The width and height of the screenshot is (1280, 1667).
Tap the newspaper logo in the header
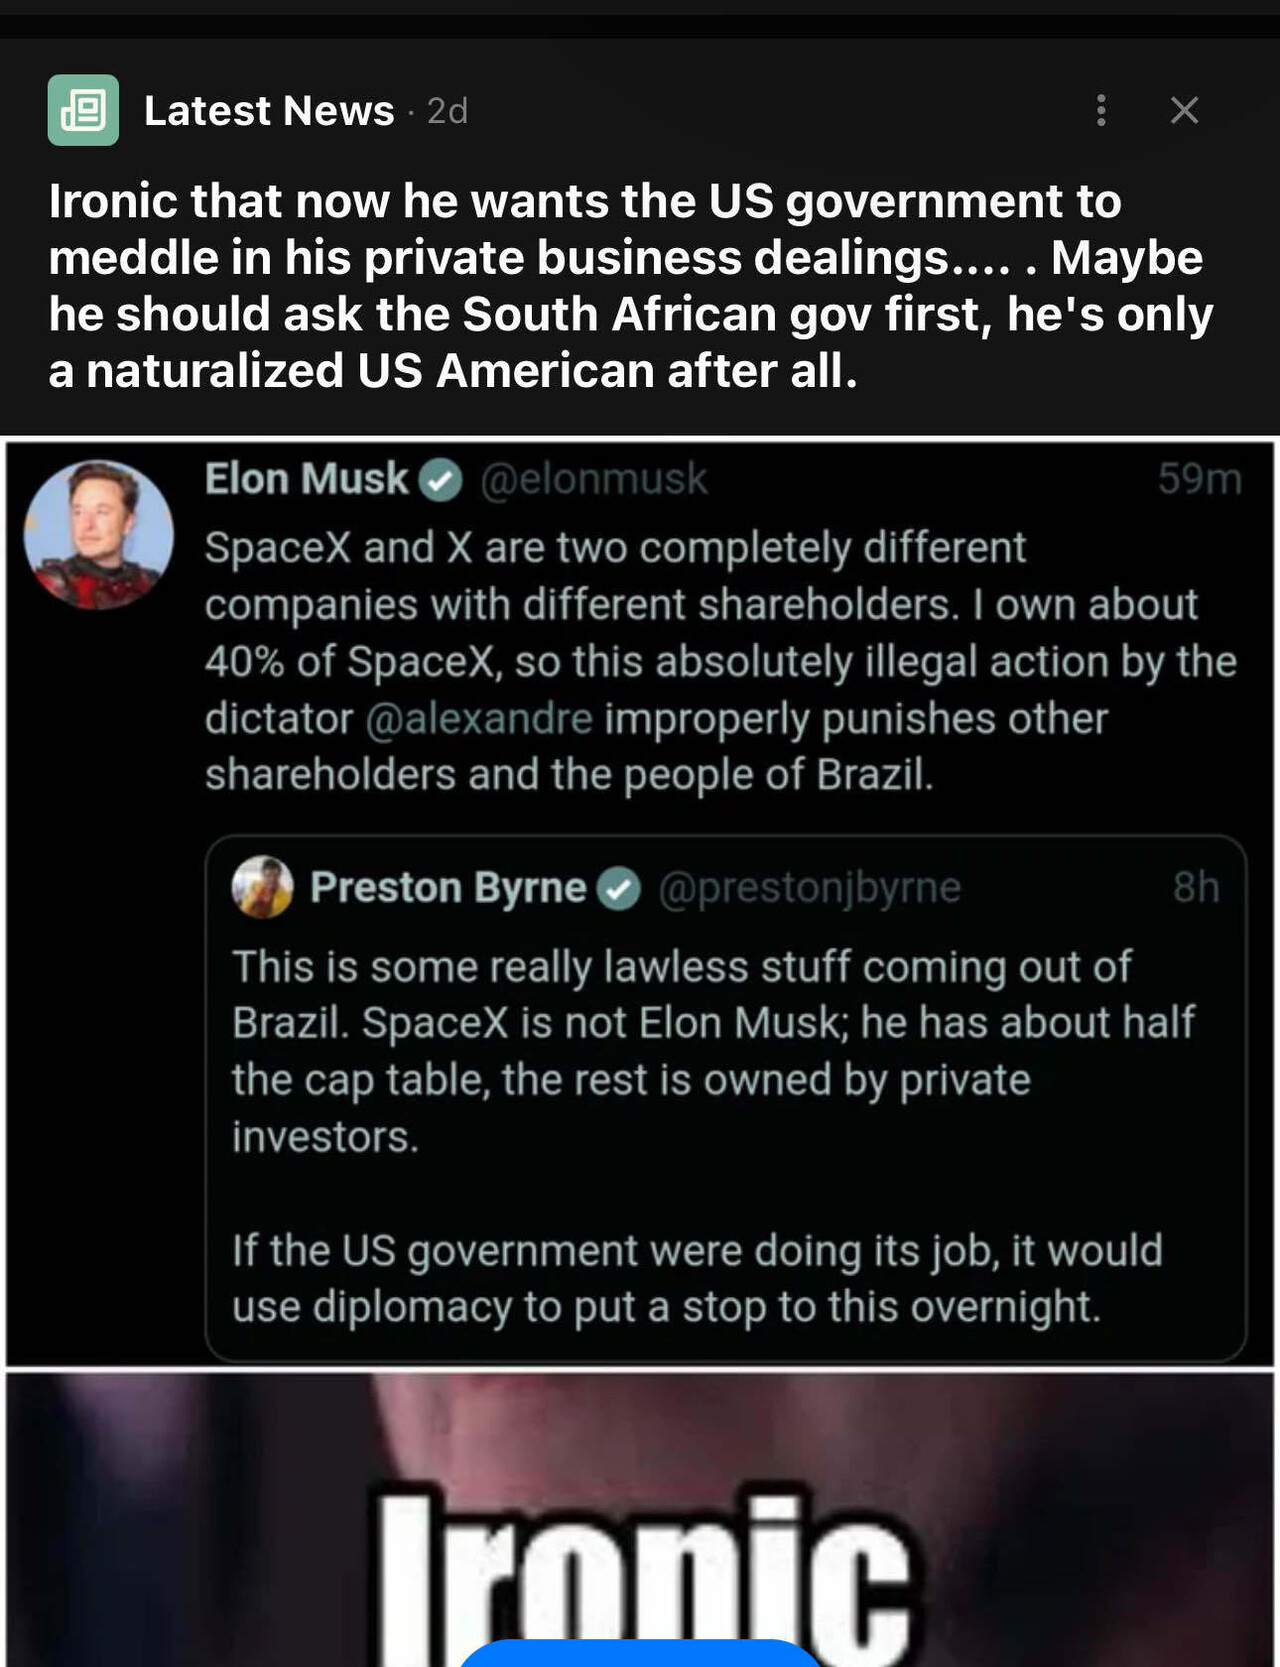(x=82, y=110)
